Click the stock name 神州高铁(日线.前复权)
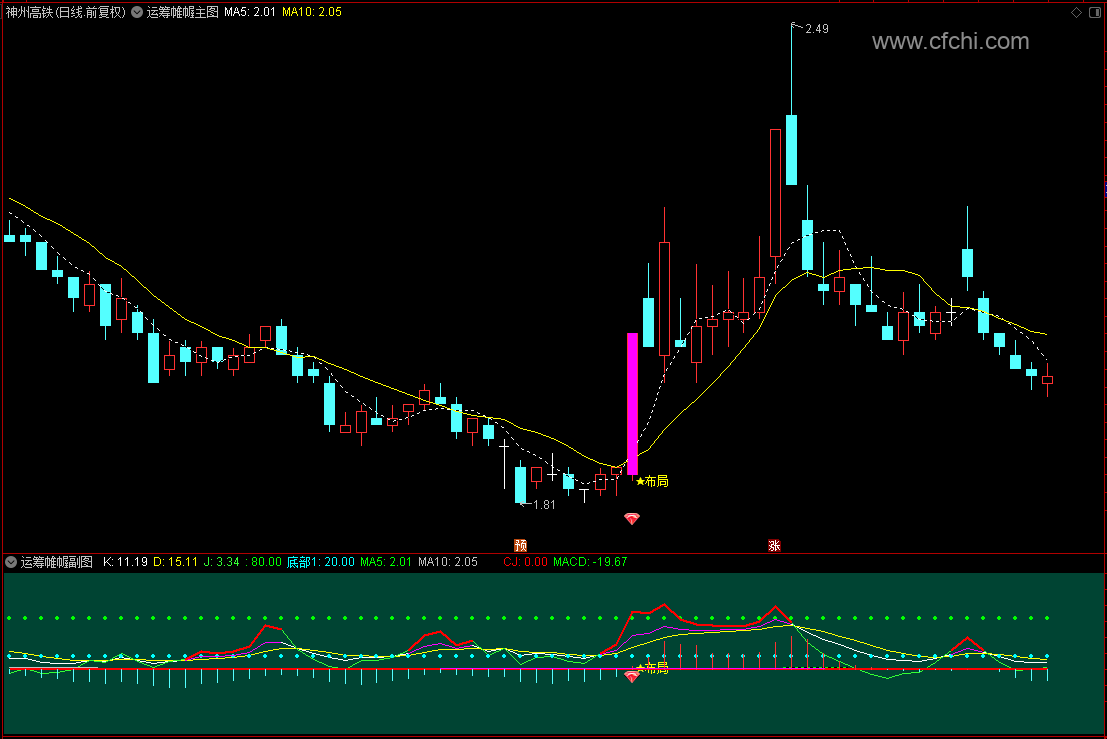The width and height of the screenshot is (1107, 739). (66, 12)
